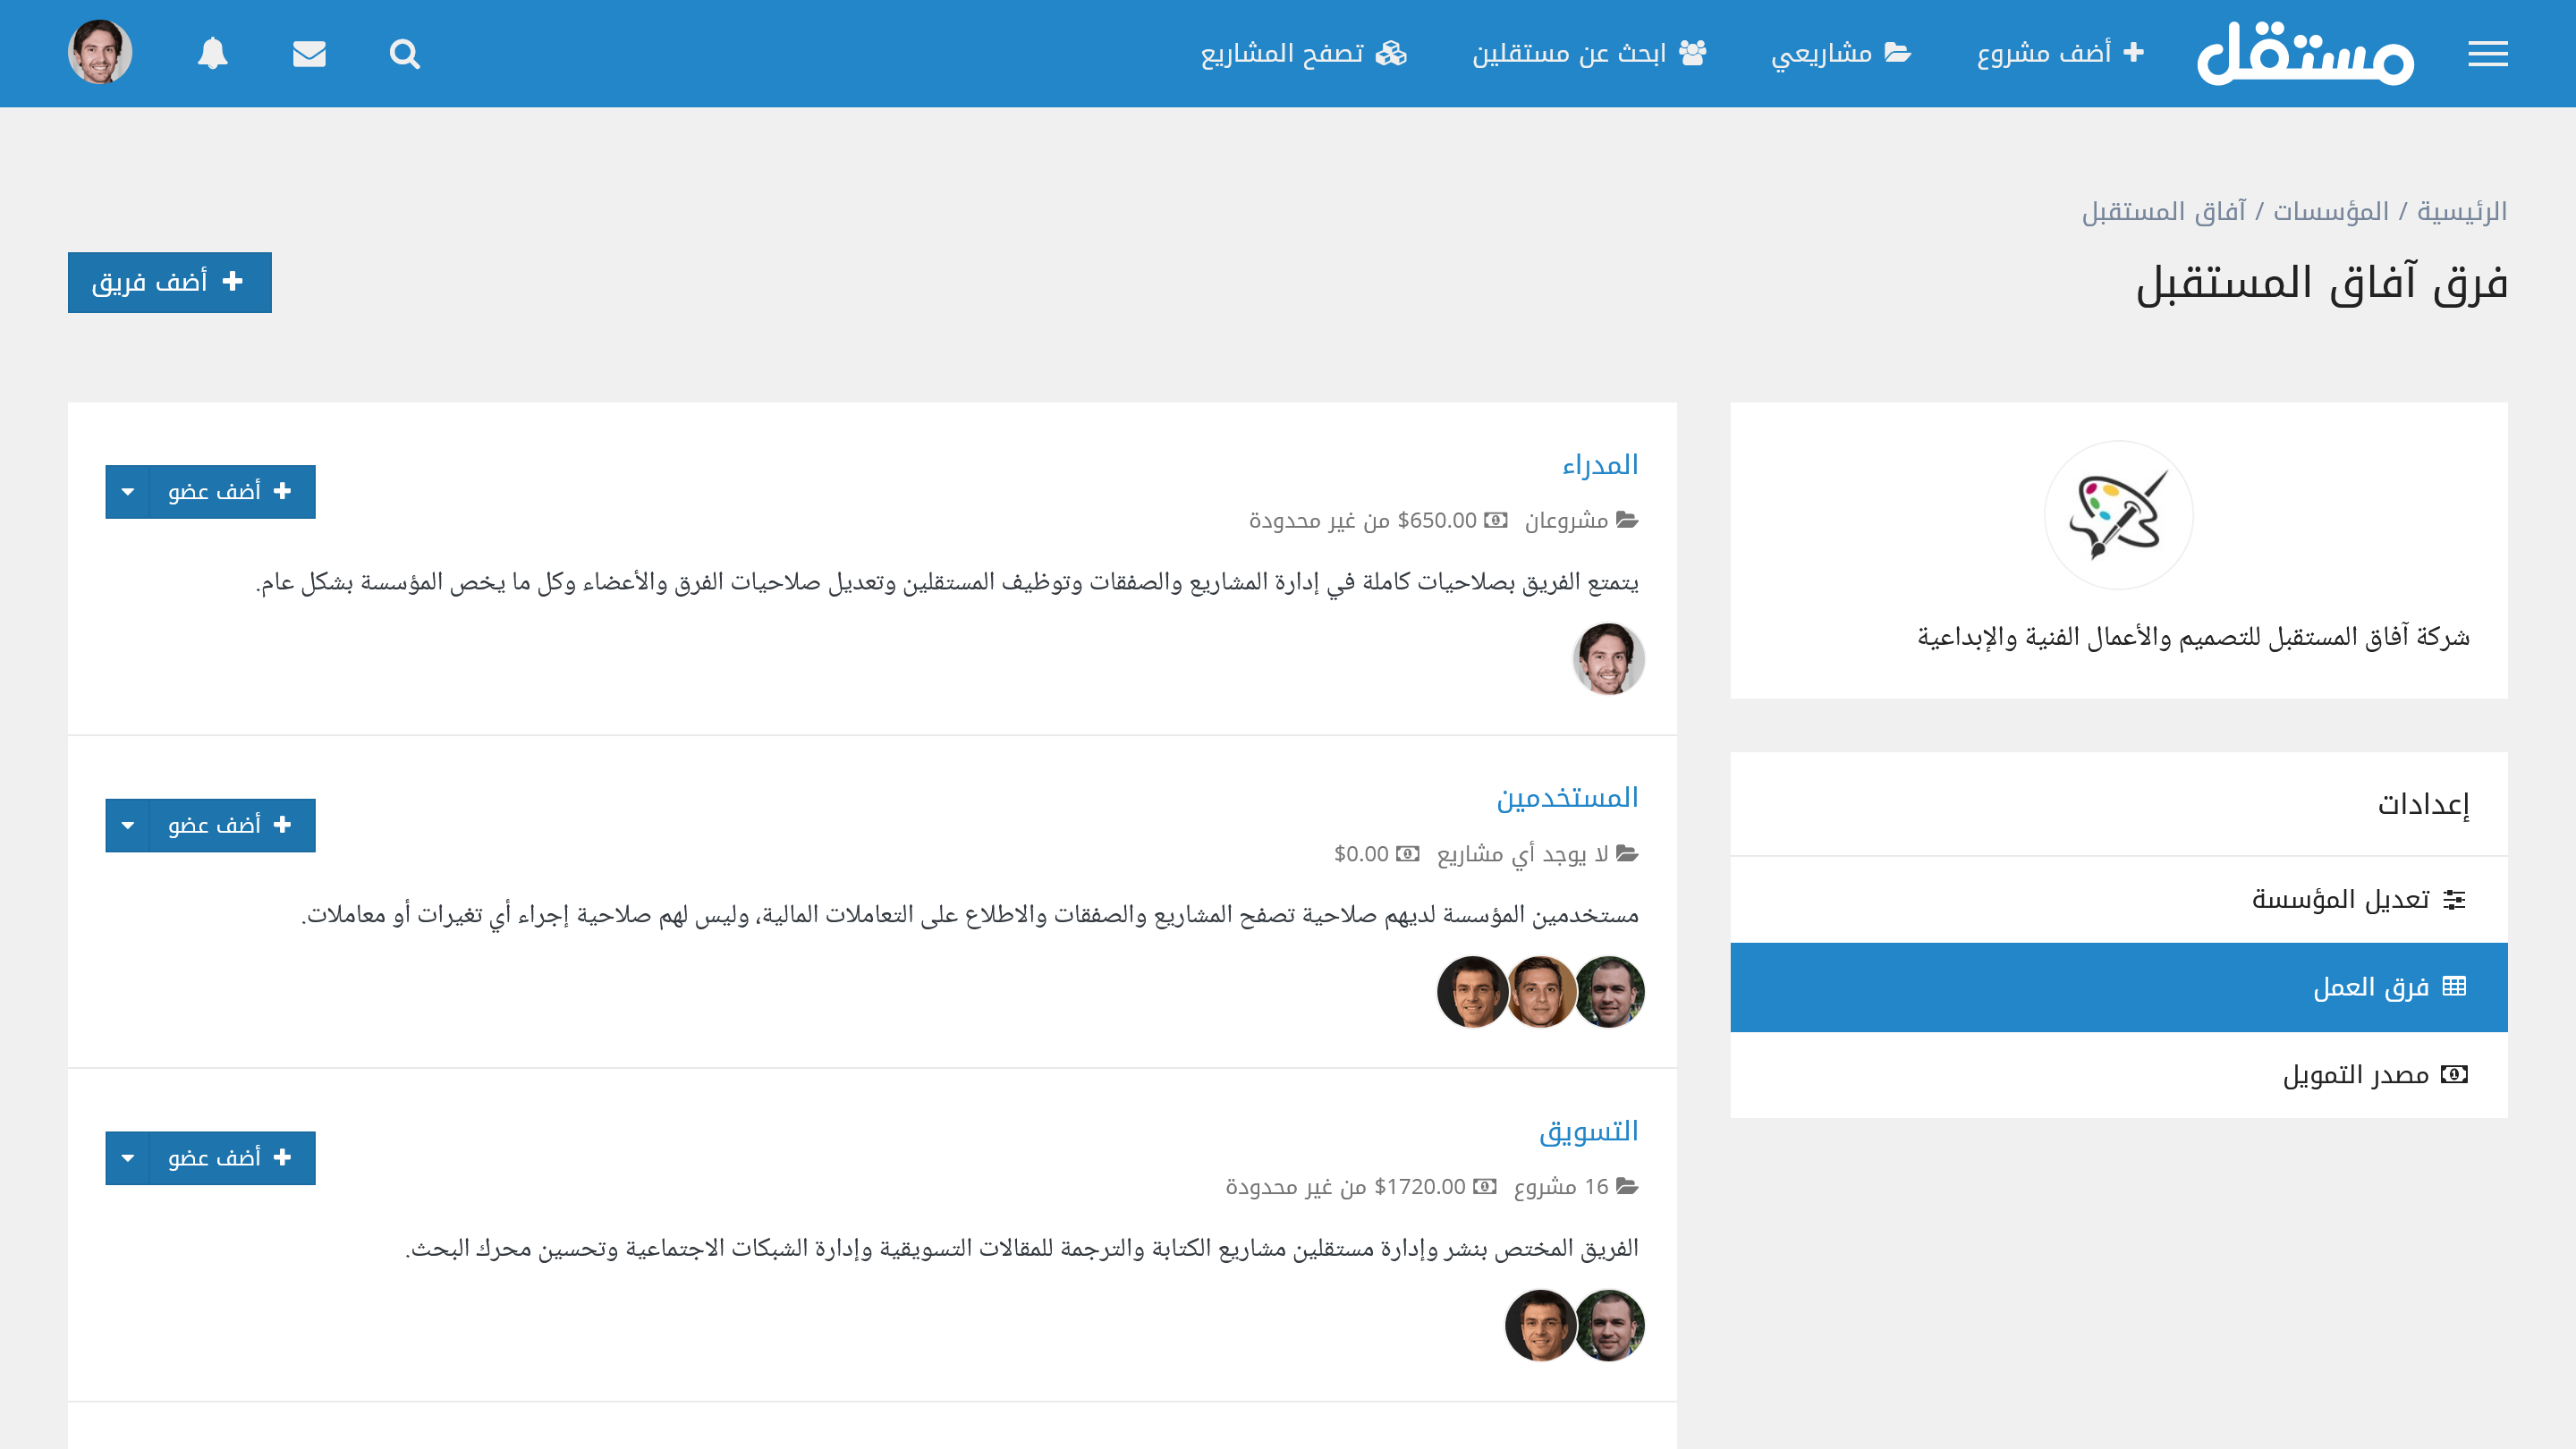
Task: Select the فرق العمل settings tab
Action: tap(2118, 987)
